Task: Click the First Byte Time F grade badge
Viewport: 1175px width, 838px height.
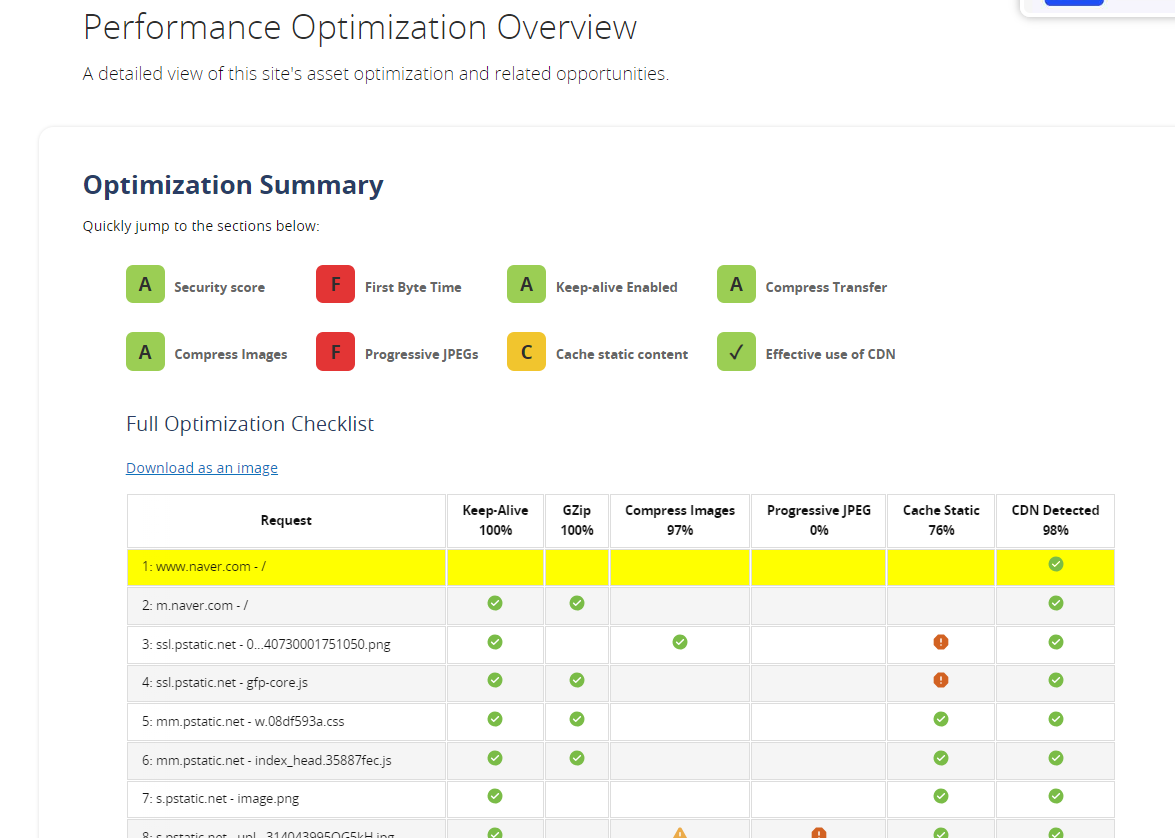Action: tap(336, 284)
